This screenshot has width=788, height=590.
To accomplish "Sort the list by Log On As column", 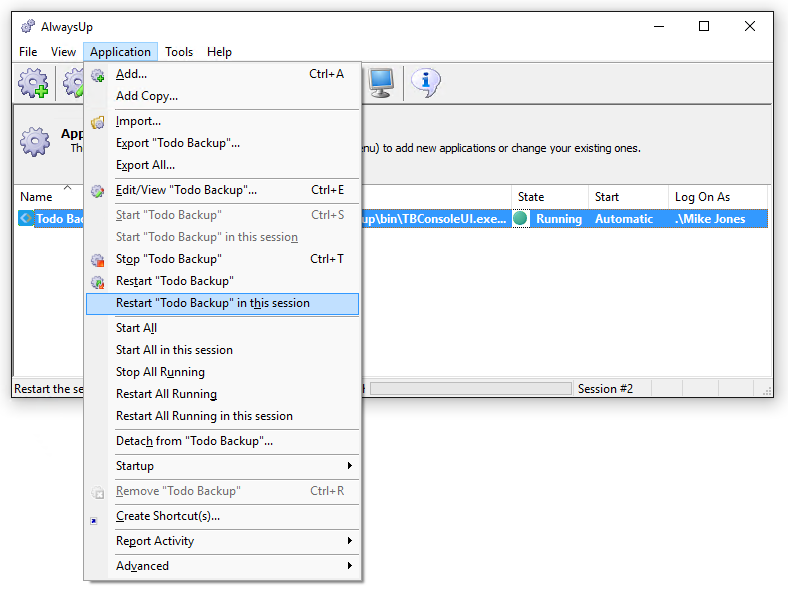I will pyautogui.click(x=718, y=196).
